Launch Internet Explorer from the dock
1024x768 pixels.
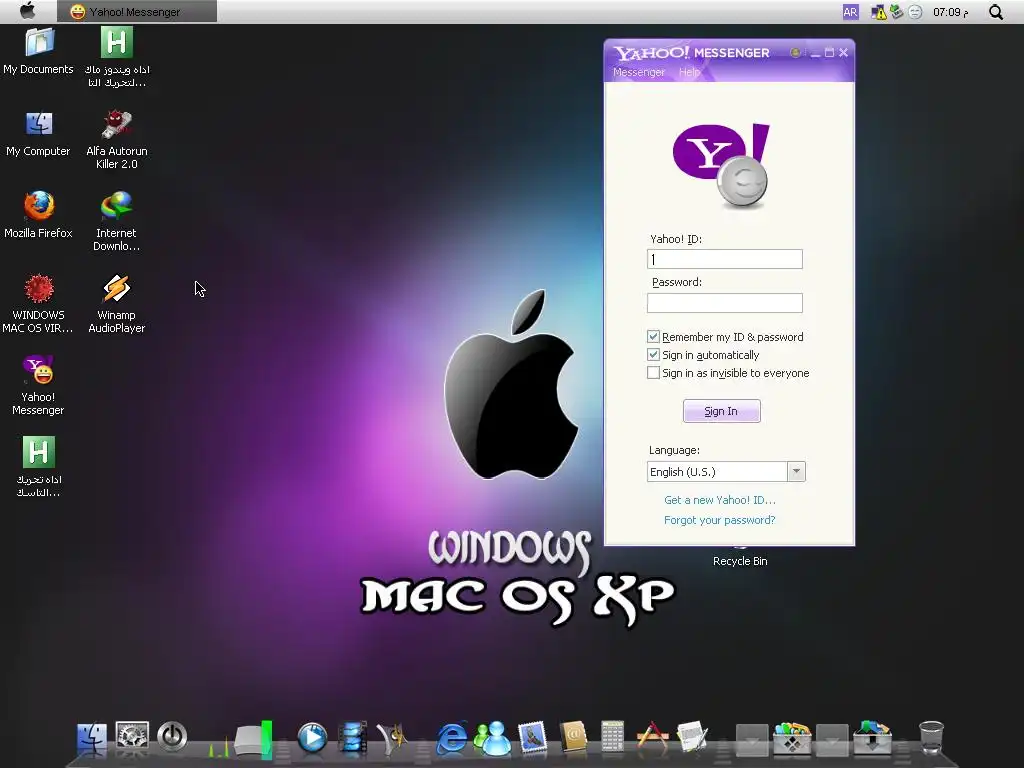coord(452,738)
